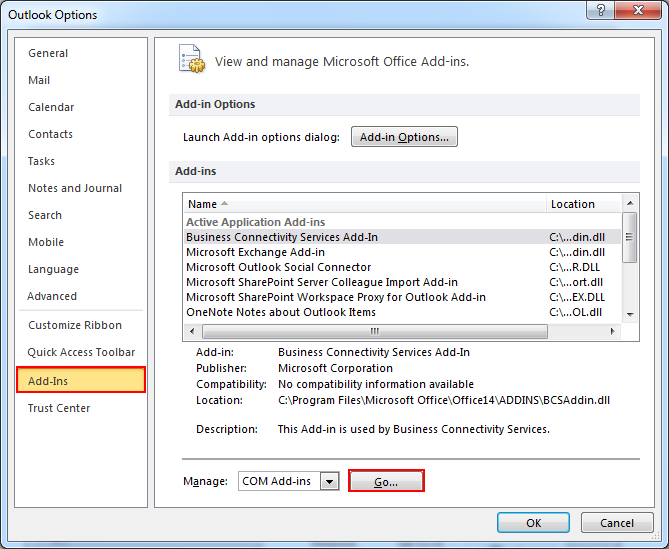Select the Add-Ins category
The height and width of the screenshot is (549, 669).
[81, 380]
